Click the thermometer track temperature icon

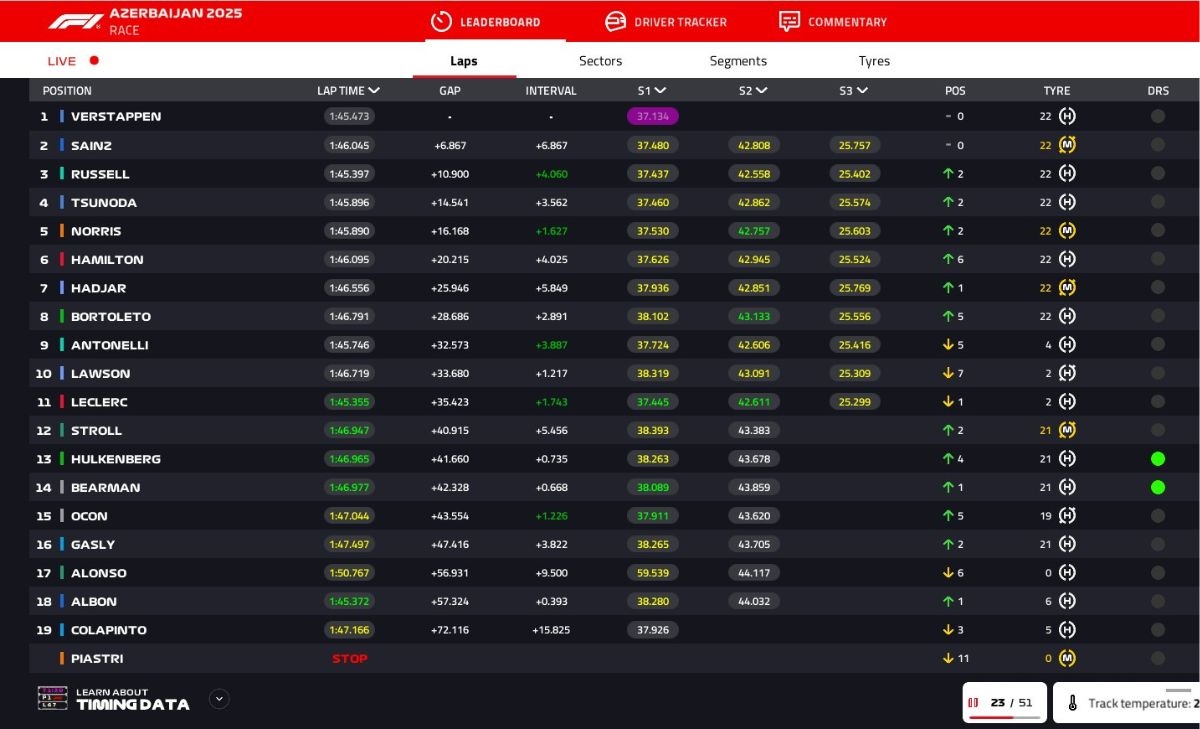(x=1071, y=702)
